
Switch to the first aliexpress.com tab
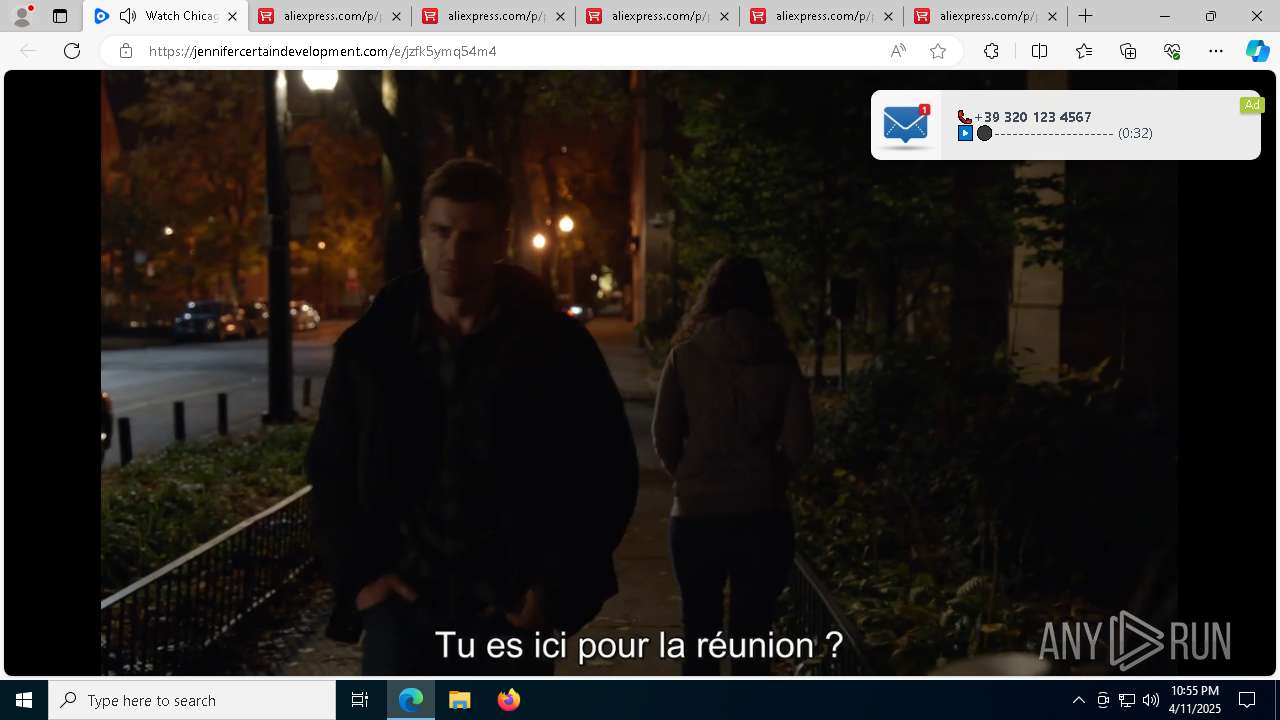pos(330,16)
